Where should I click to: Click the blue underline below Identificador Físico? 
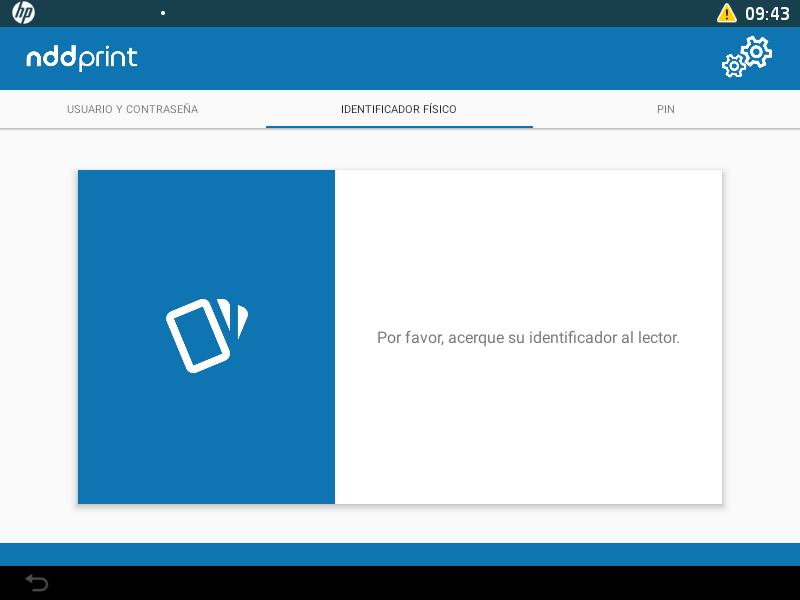click(399, 127)
